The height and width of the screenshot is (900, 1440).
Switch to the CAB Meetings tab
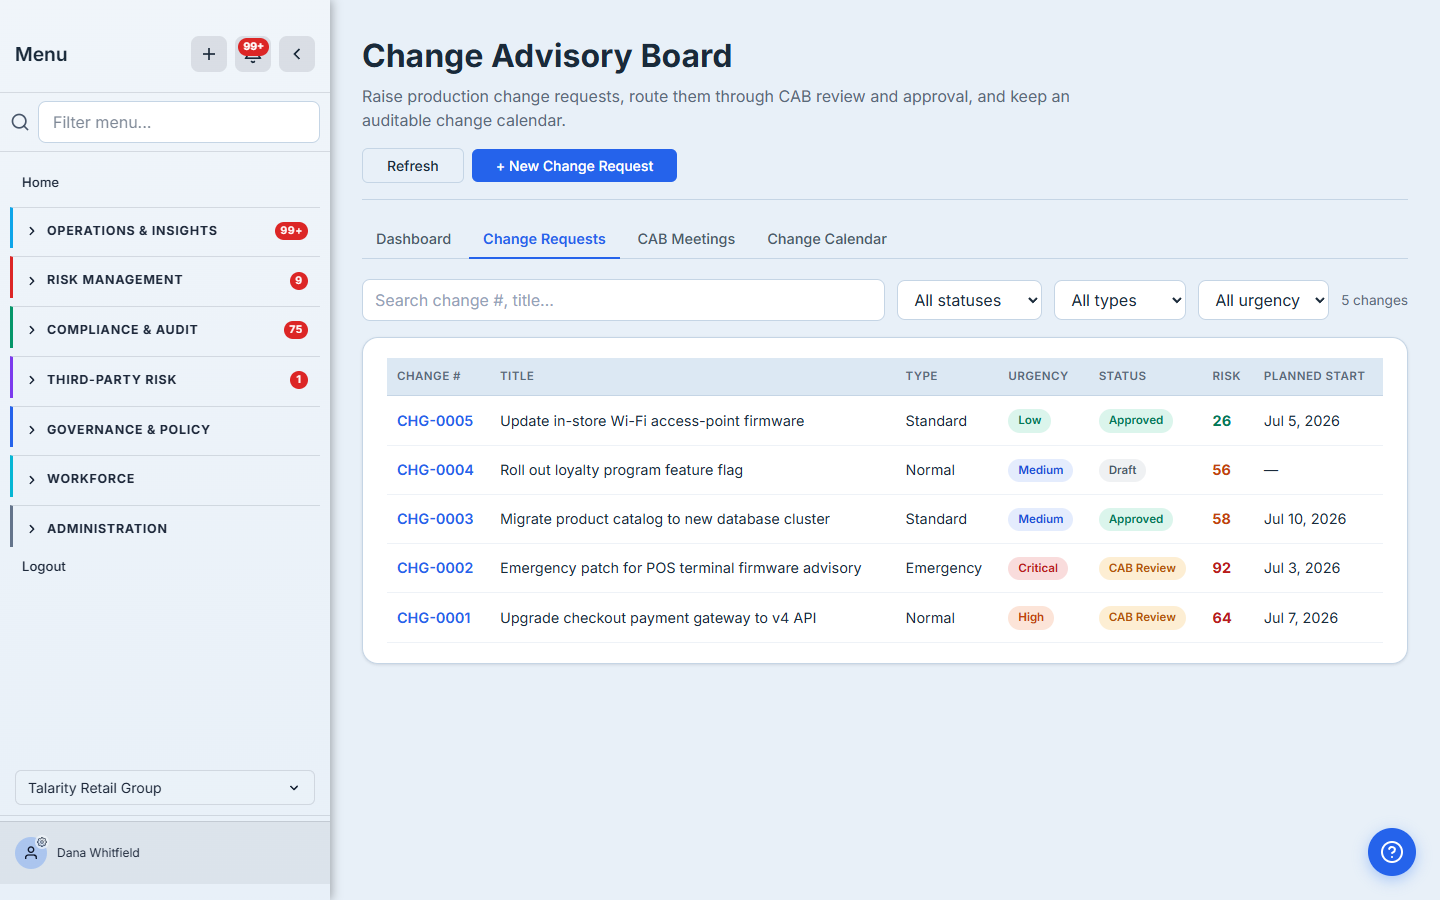point(686,239)
